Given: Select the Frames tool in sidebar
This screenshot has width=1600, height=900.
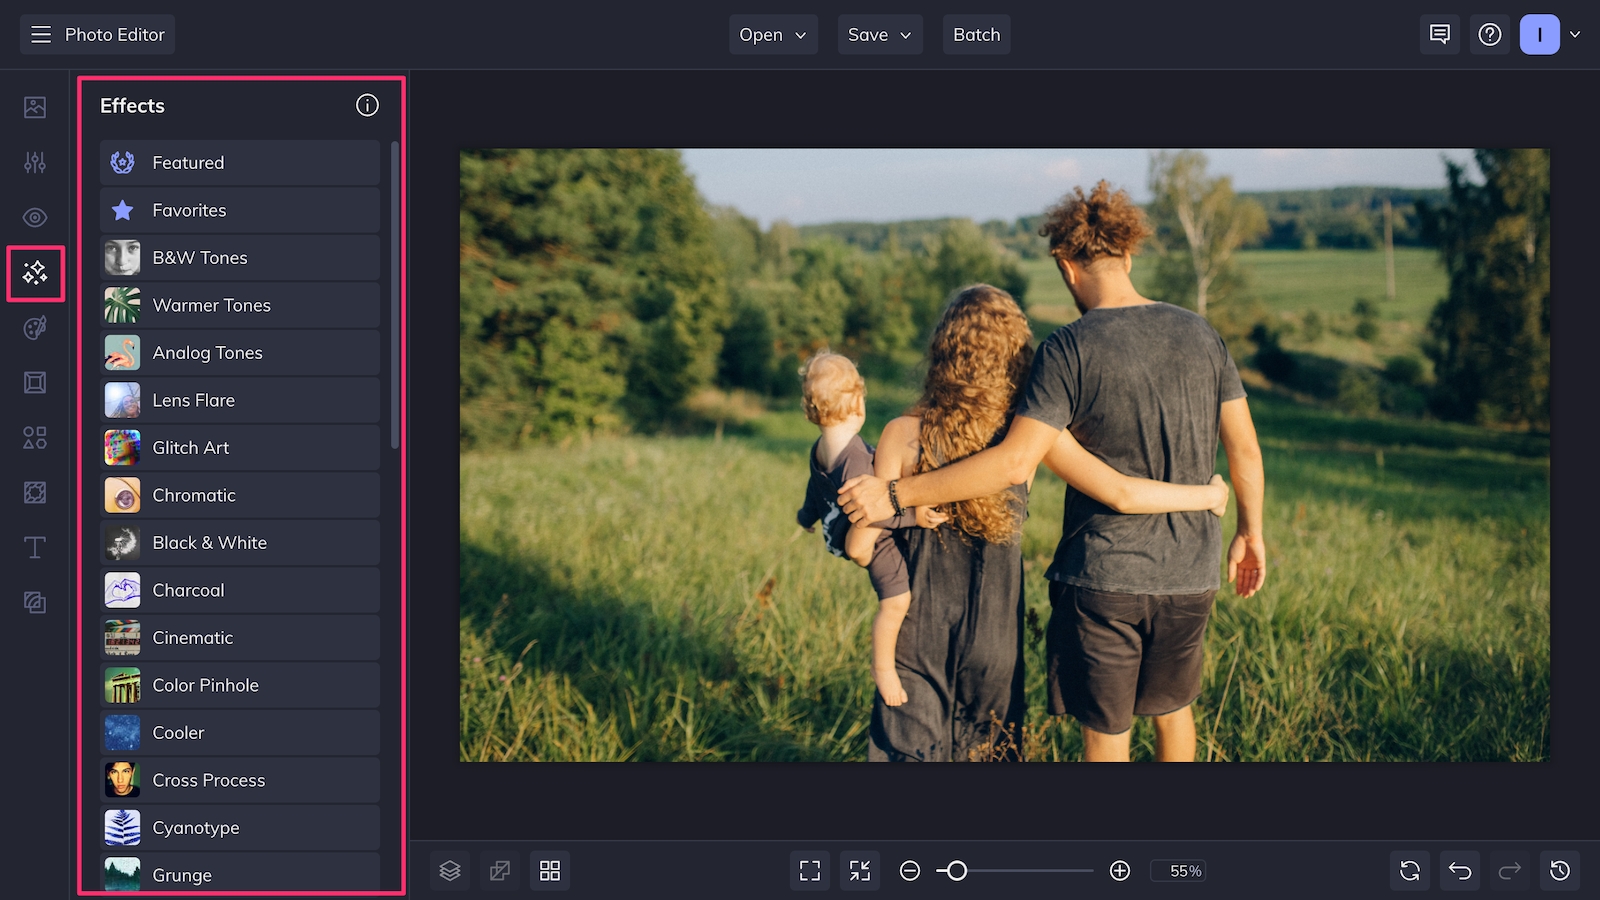Looking at the screenshot, I should pyautogui.click(x=34, y=382).
